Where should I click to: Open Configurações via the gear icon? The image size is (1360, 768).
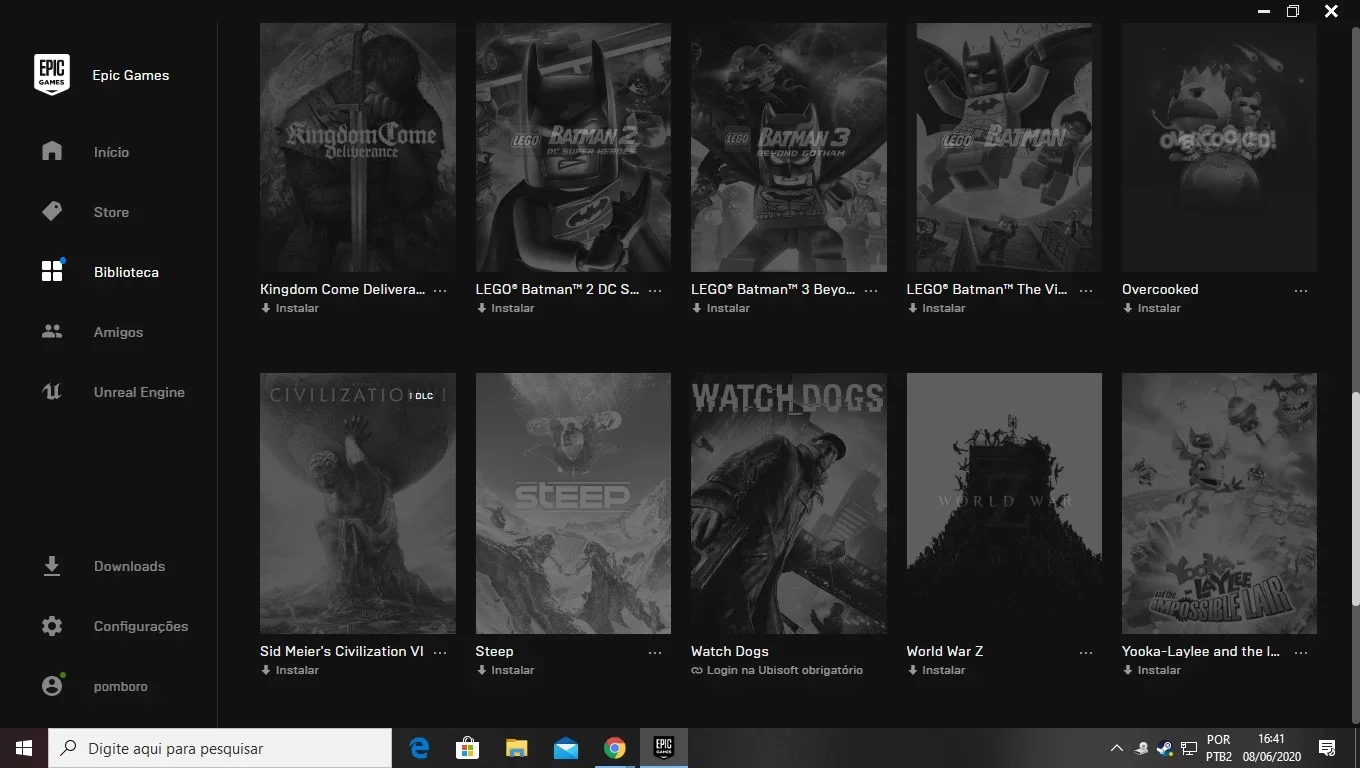coord(52,626)
